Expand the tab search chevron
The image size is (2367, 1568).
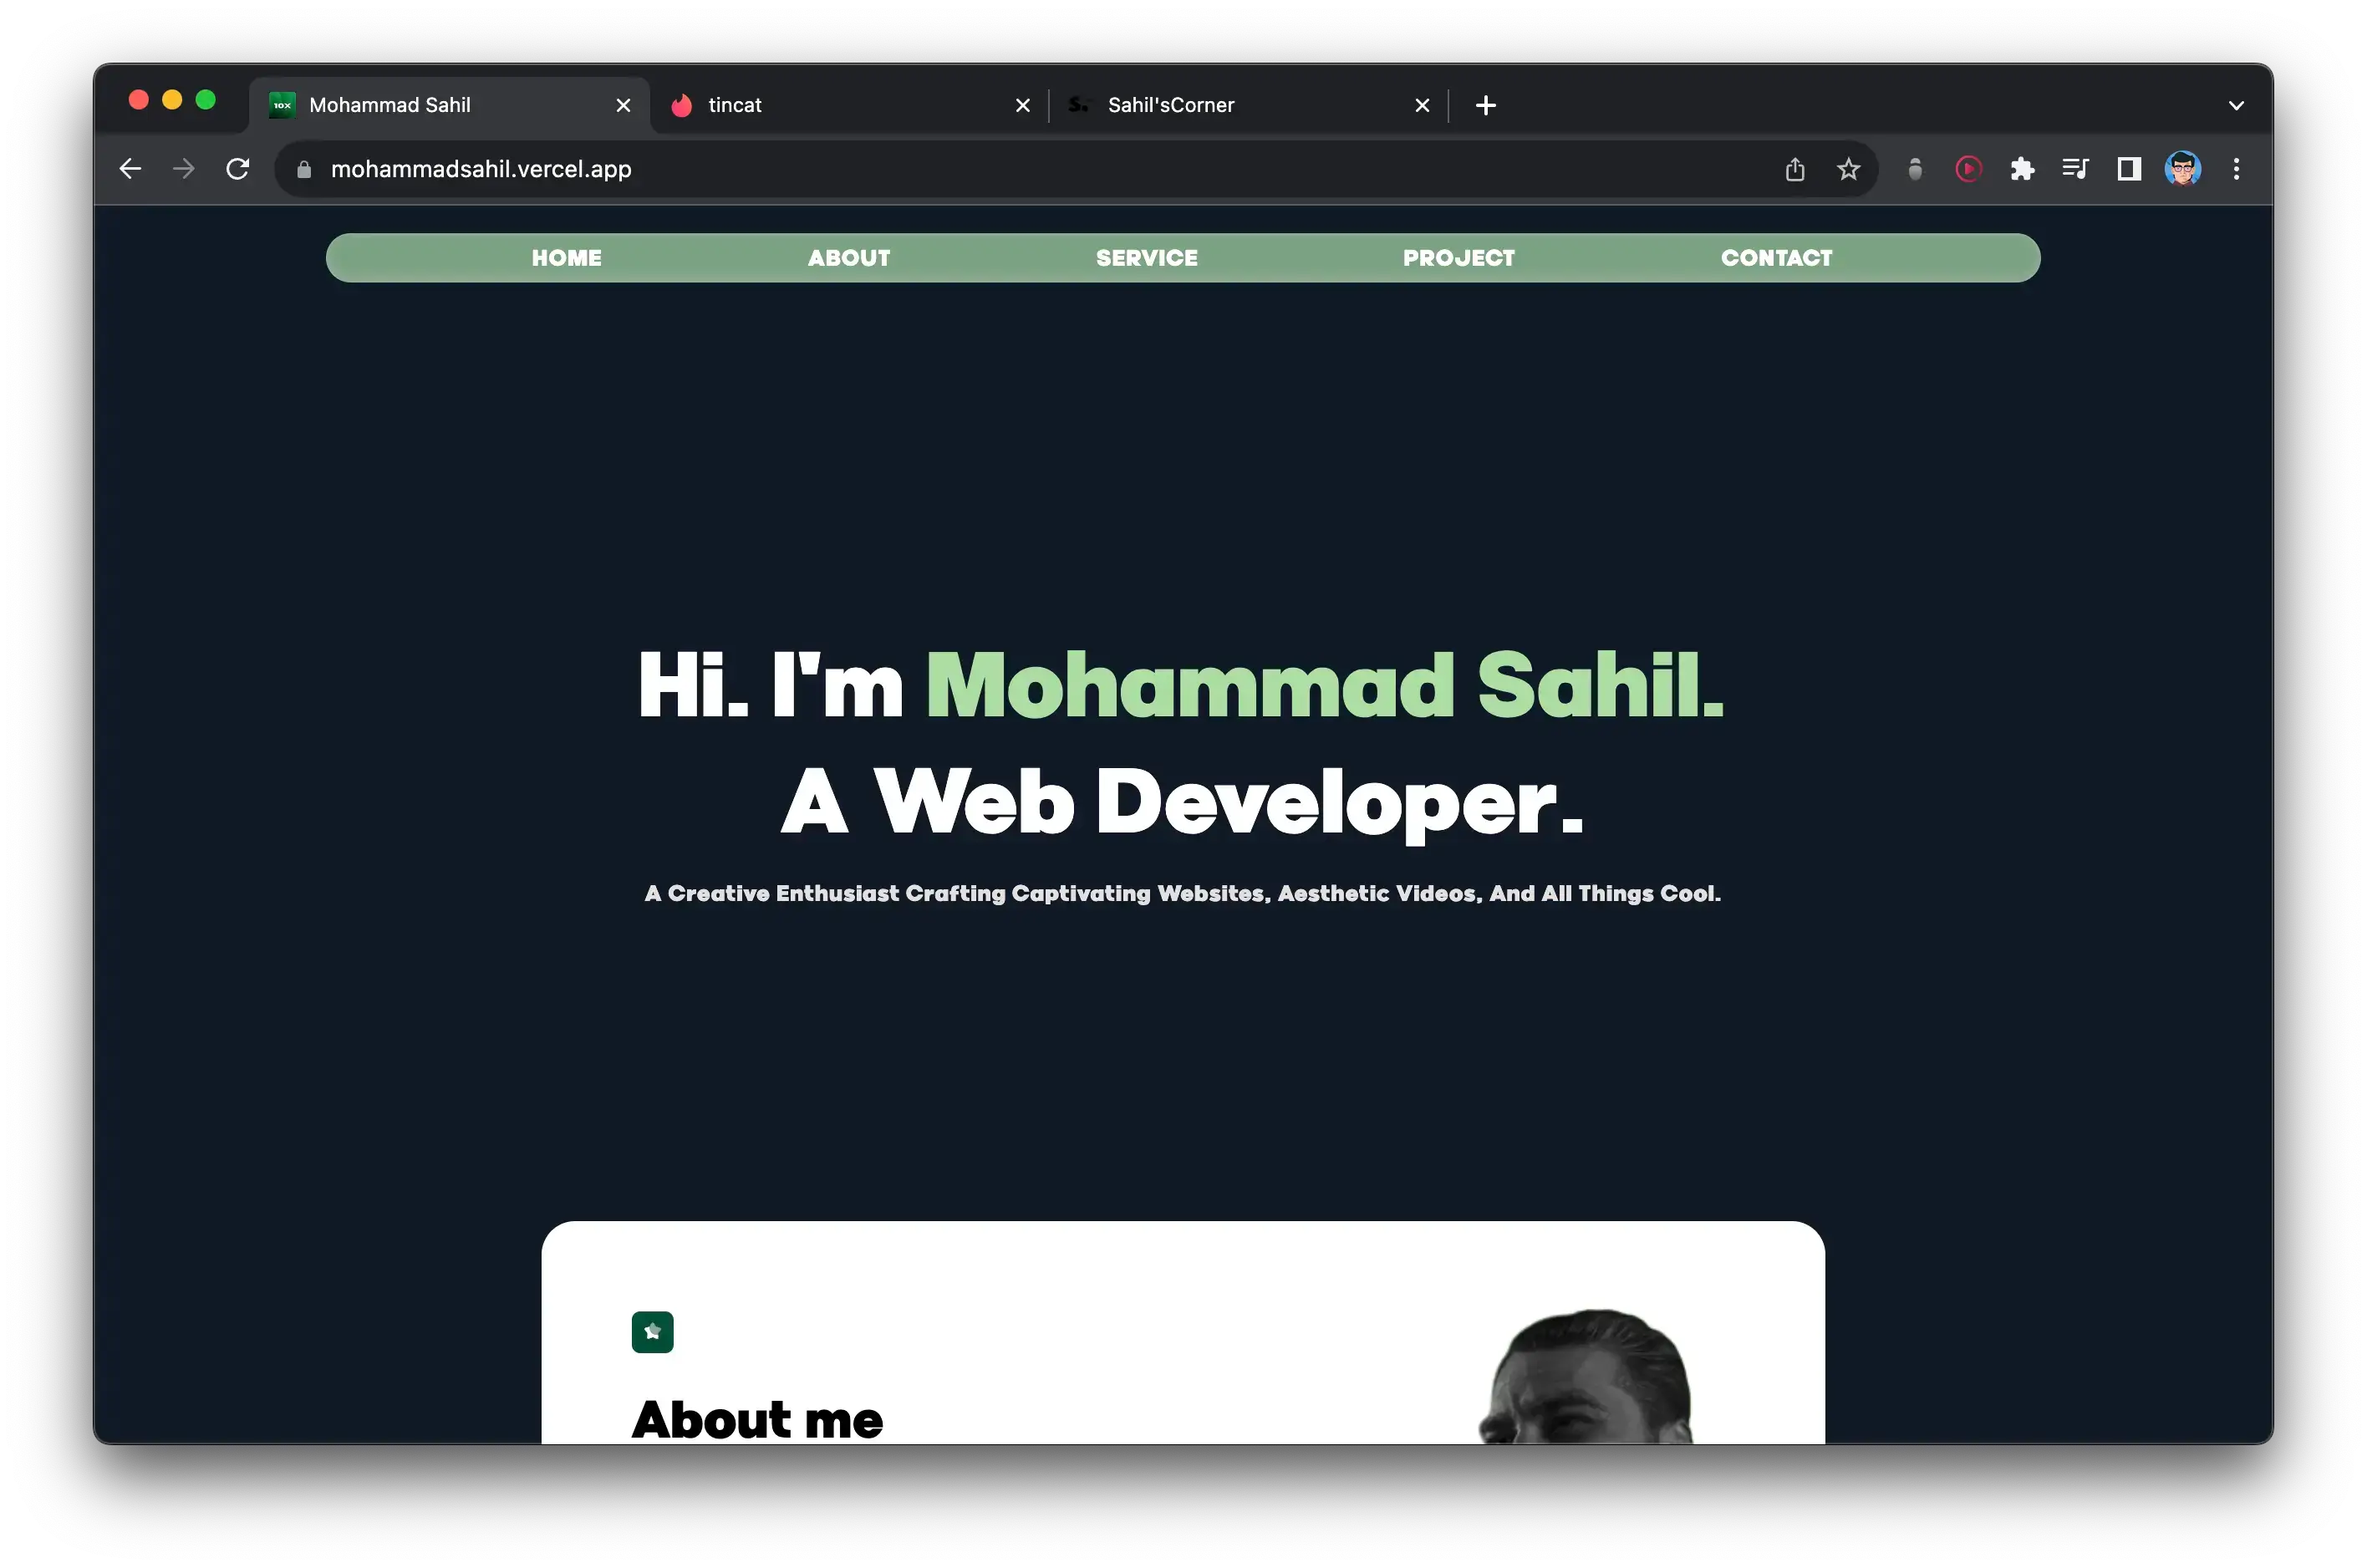[x=2237, y=105]
